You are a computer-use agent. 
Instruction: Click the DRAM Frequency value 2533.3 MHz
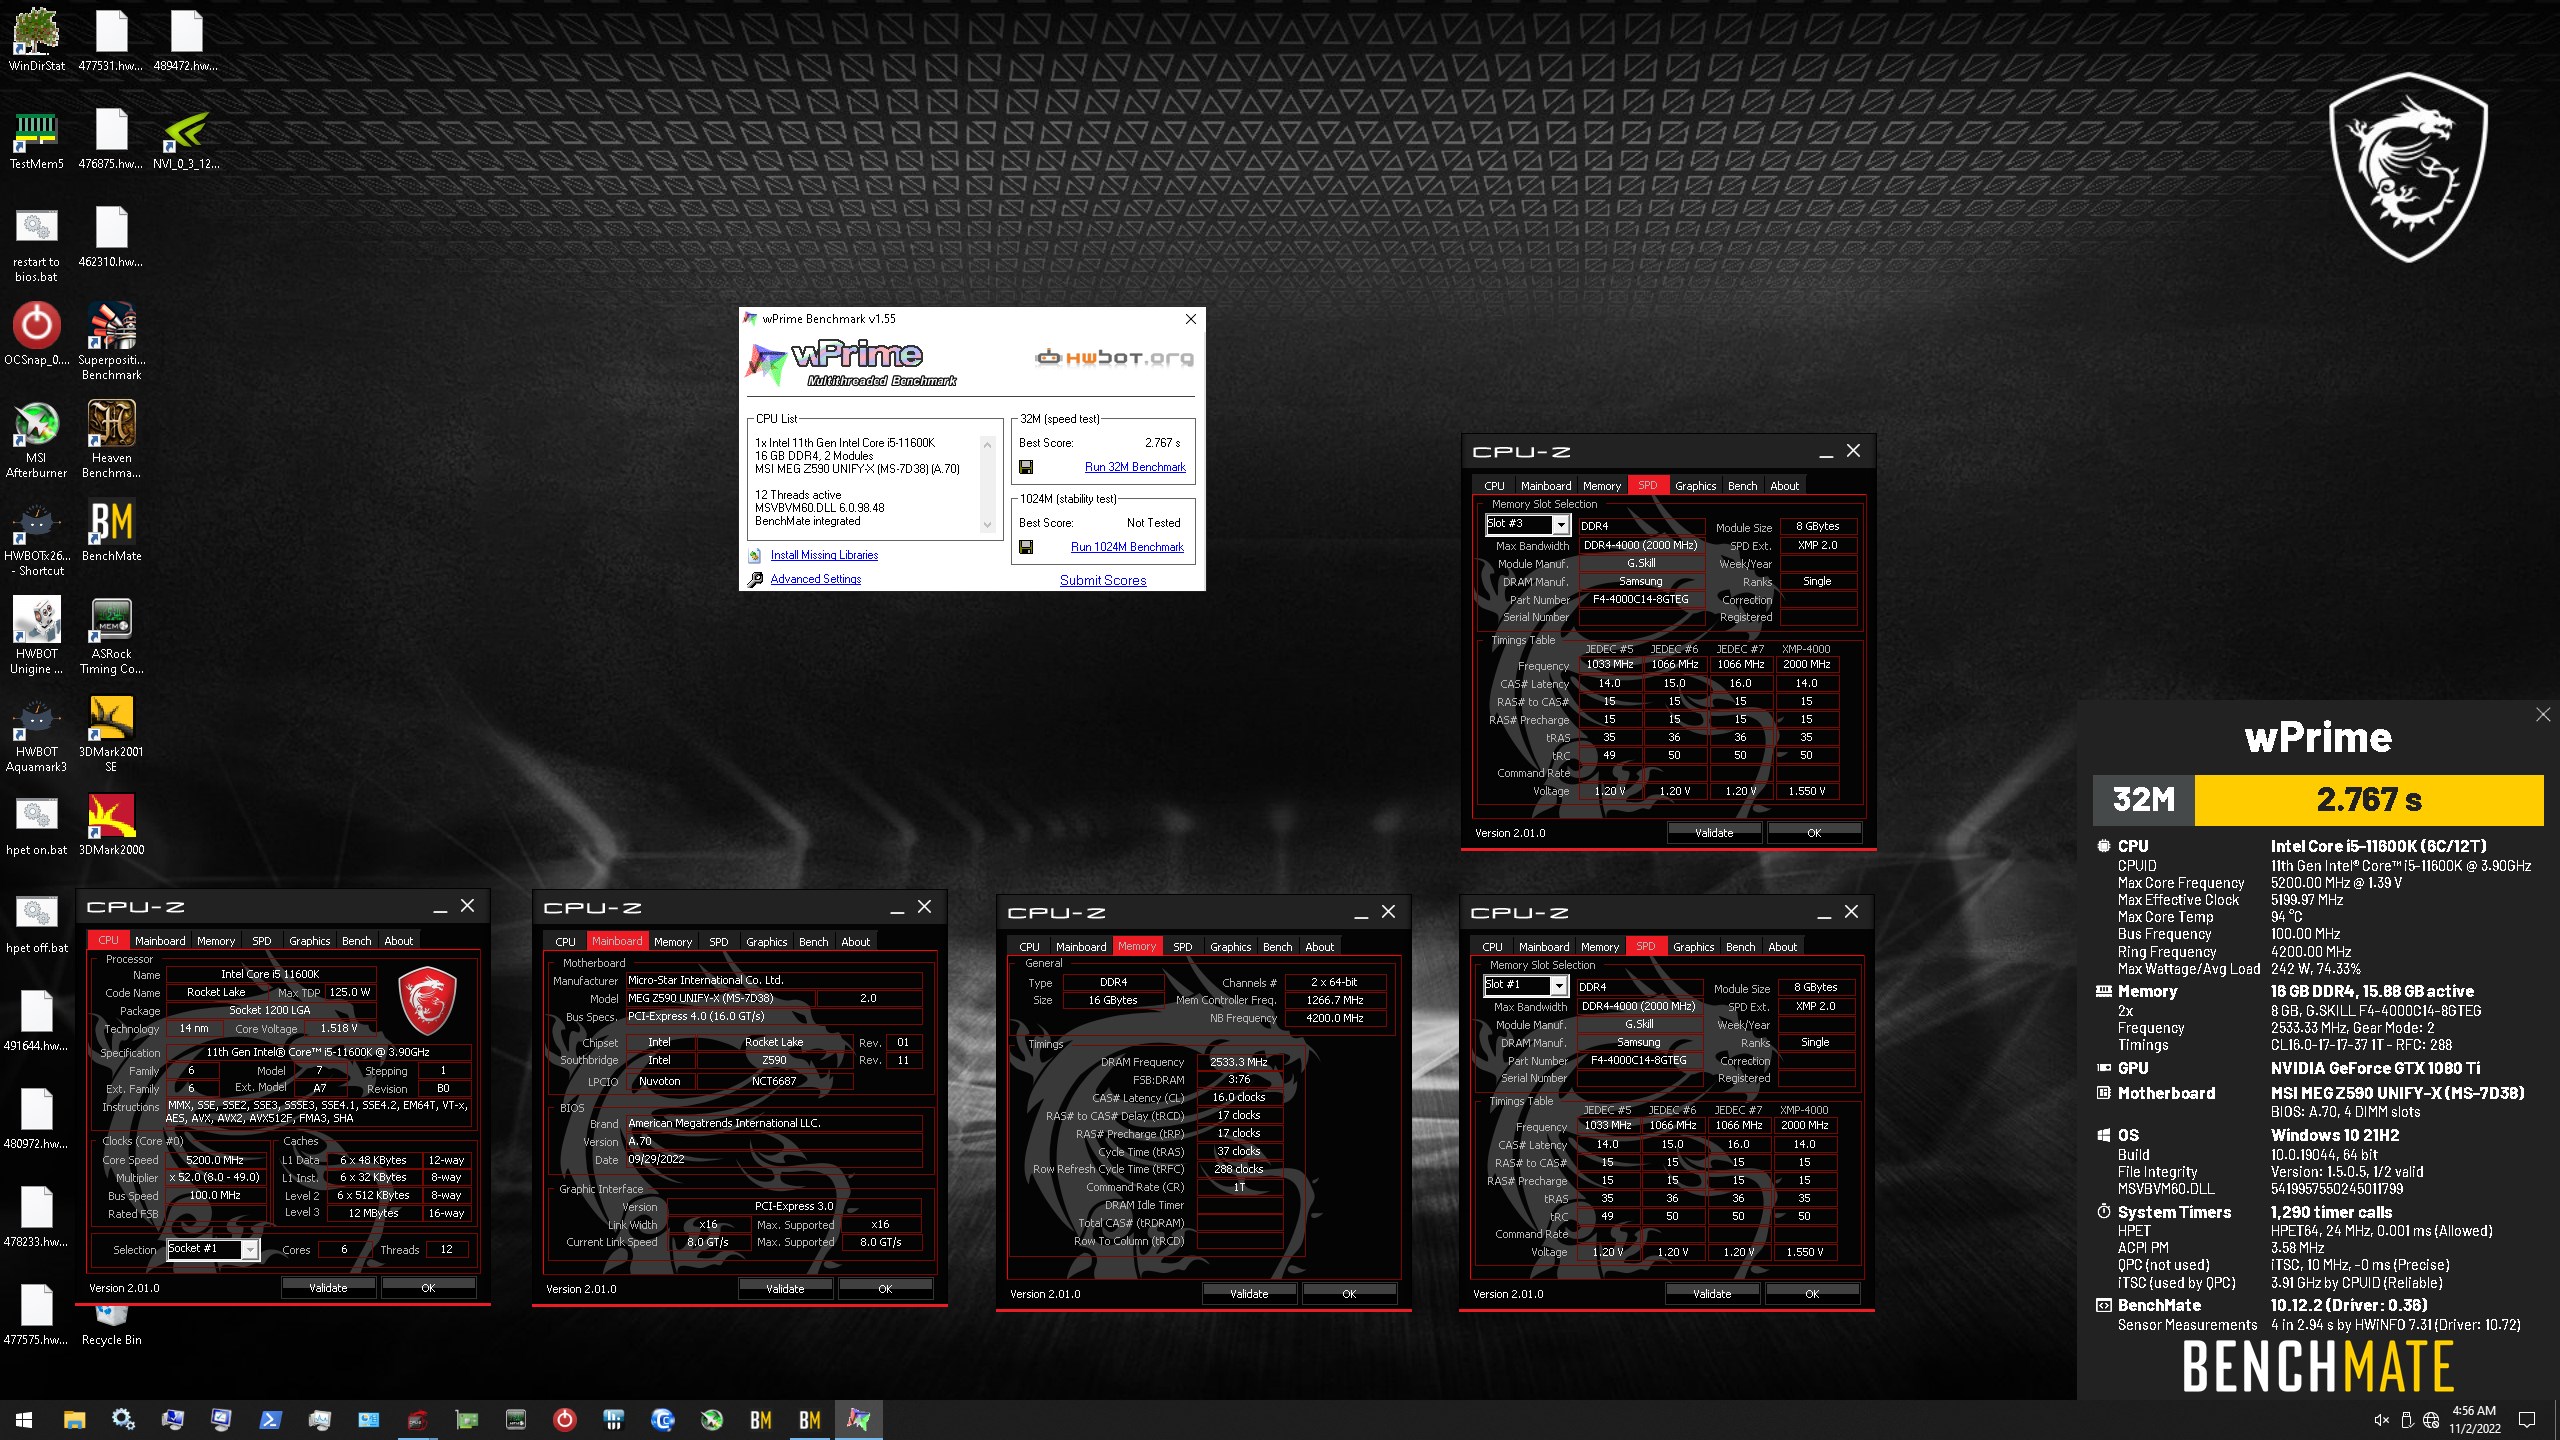point(1239,1062)
